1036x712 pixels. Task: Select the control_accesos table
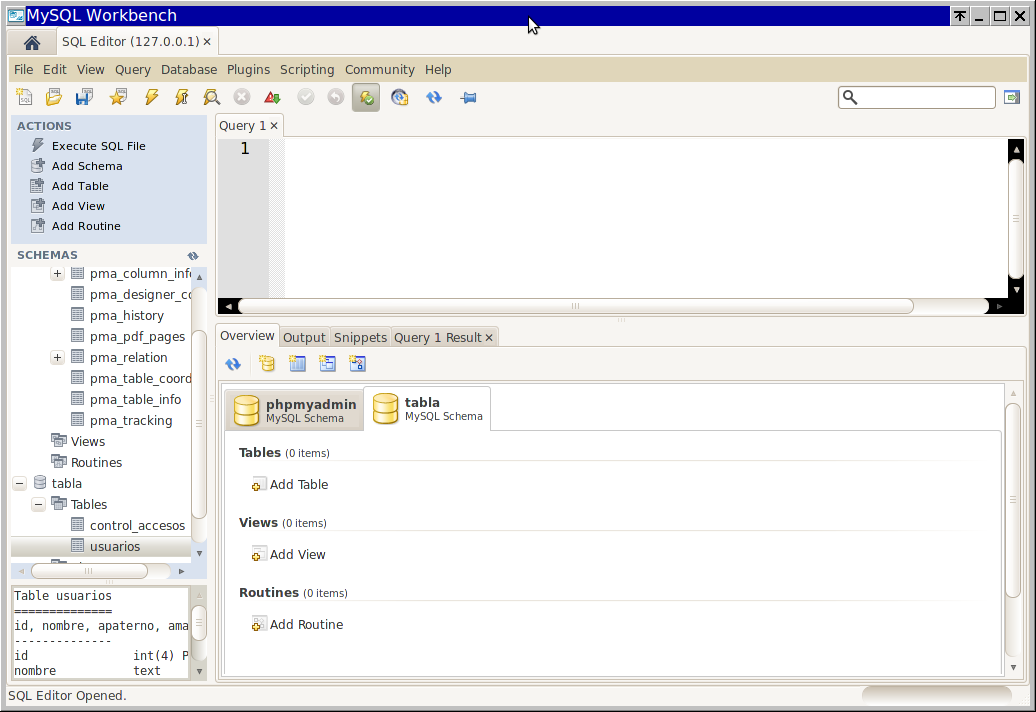coord(137,526)
